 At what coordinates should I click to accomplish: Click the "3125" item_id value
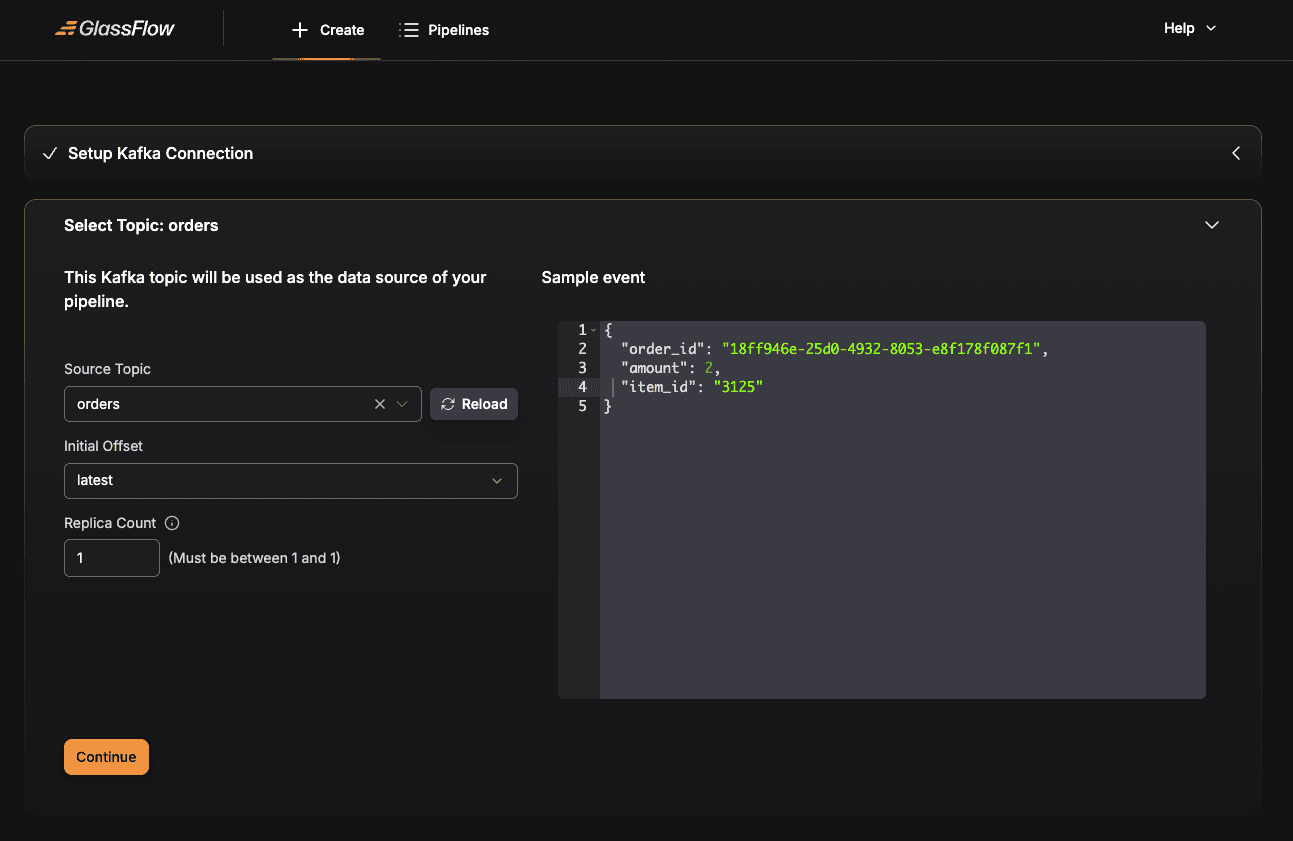tap(738, 387)
